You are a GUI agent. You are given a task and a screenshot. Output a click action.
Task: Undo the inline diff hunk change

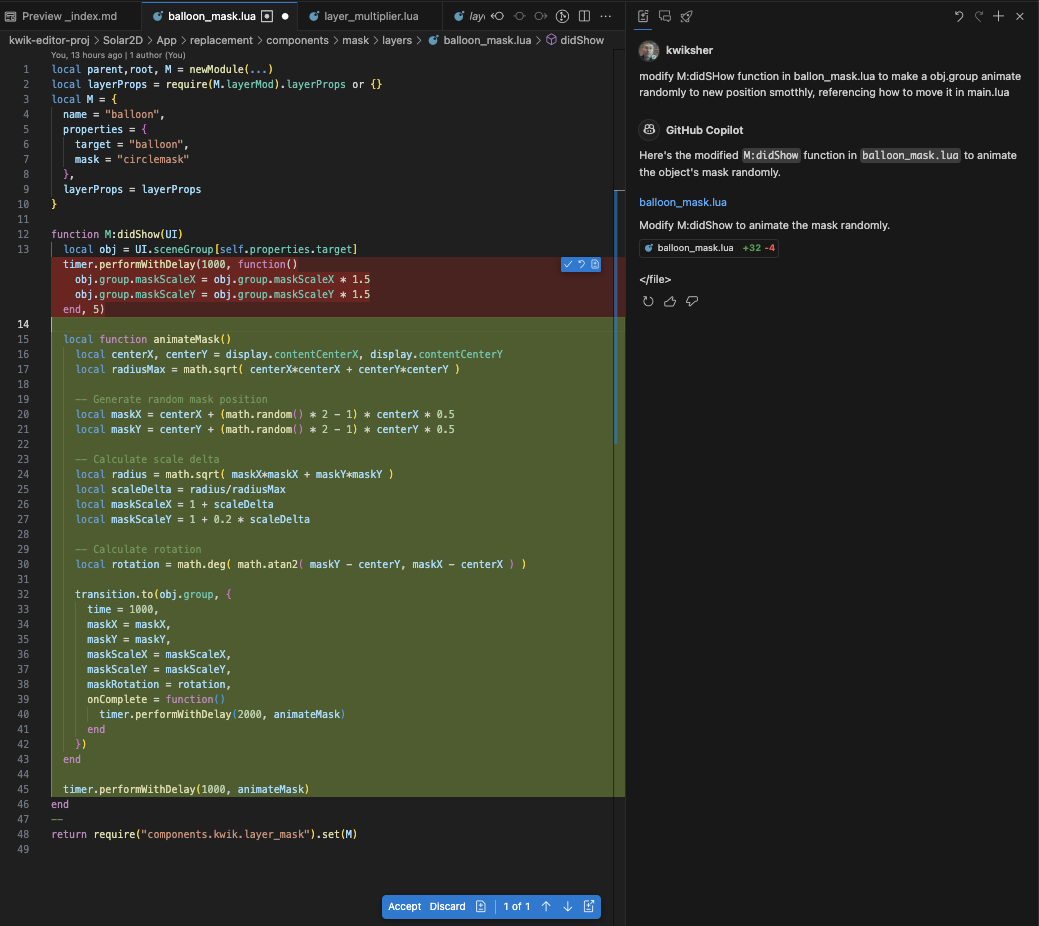(x=582, y=264)
